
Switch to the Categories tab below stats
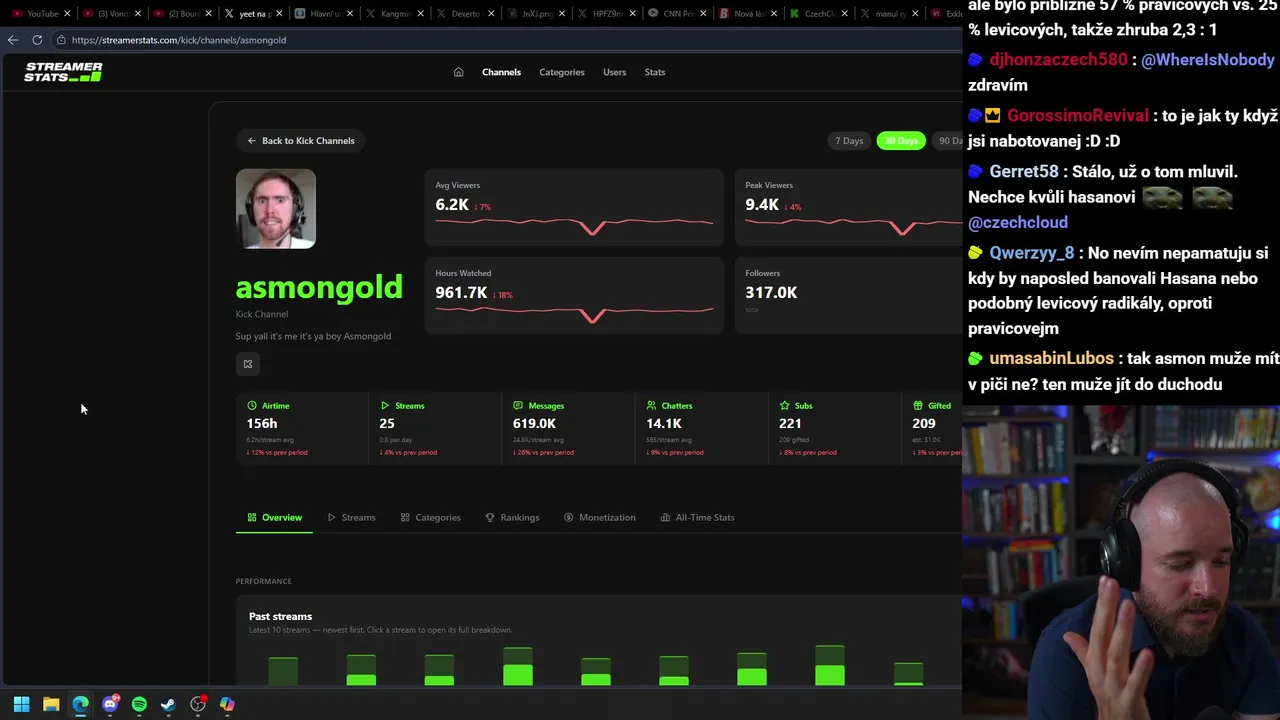click(x=431, y=517)
